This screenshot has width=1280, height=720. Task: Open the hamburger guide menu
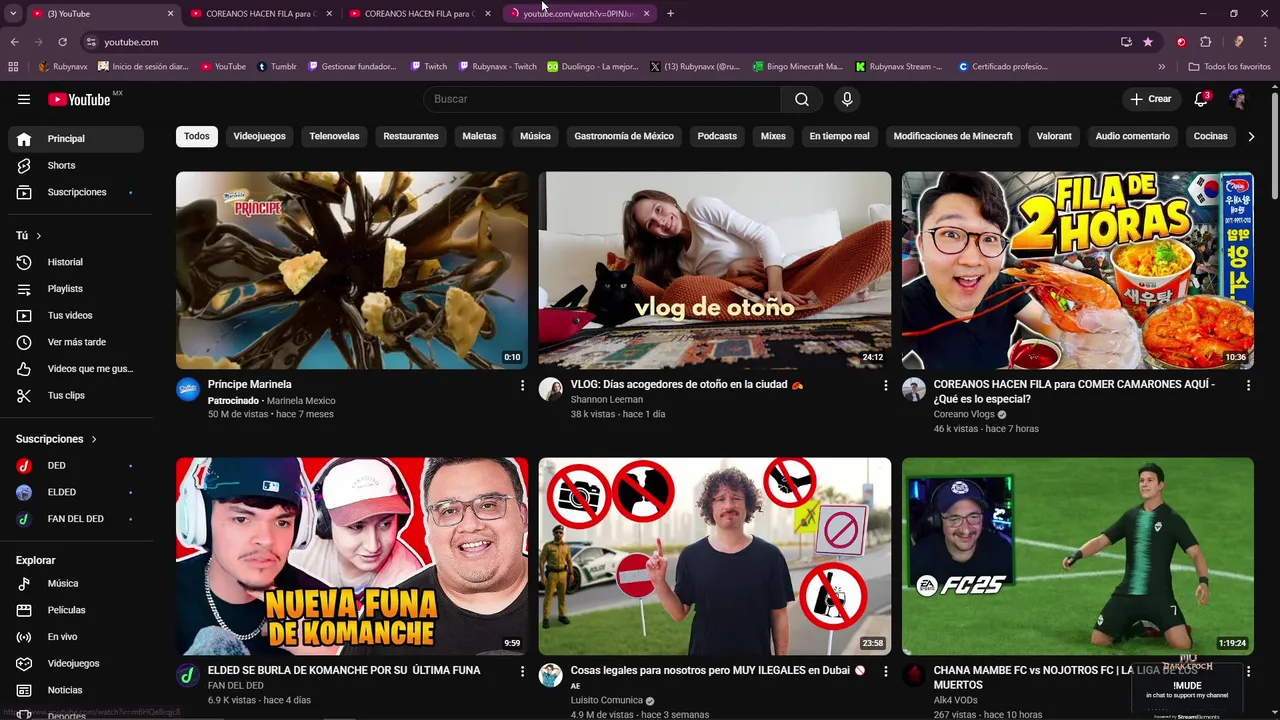(x=24, y=99)
